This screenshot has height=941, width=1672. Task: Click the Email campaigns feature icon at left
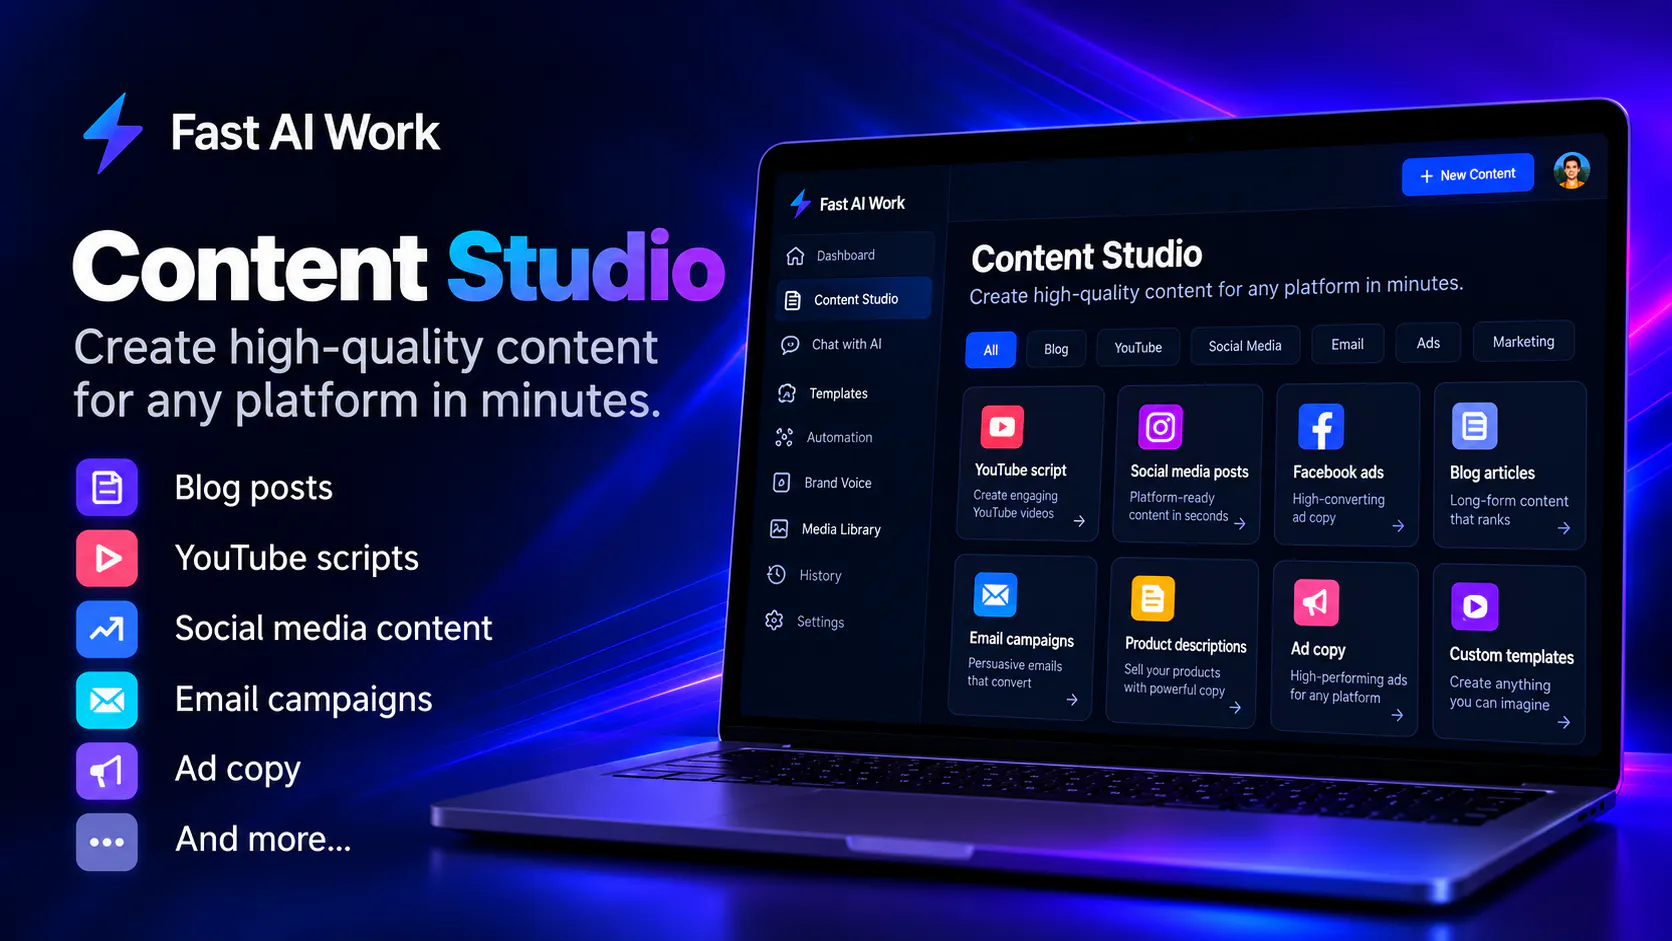point(107,700)
